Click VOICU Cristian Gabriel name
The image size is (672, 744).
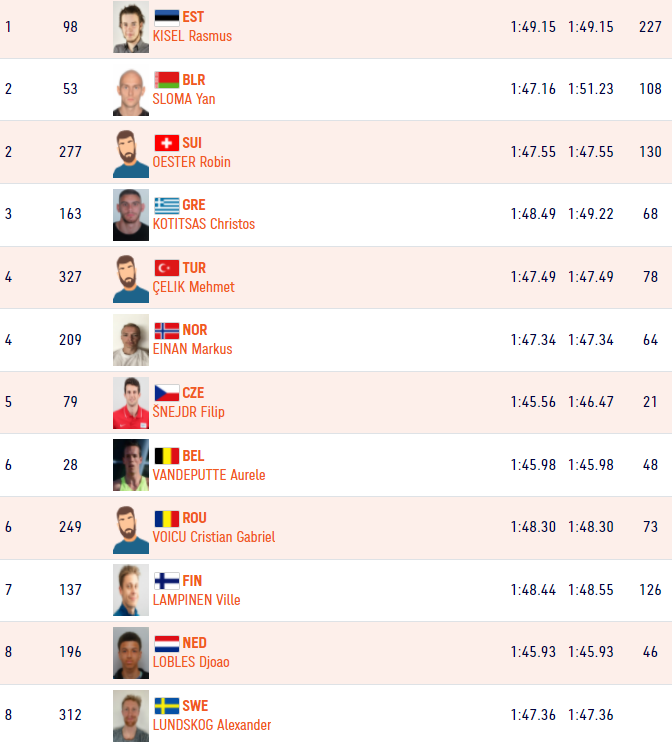[x=214, y=537]
